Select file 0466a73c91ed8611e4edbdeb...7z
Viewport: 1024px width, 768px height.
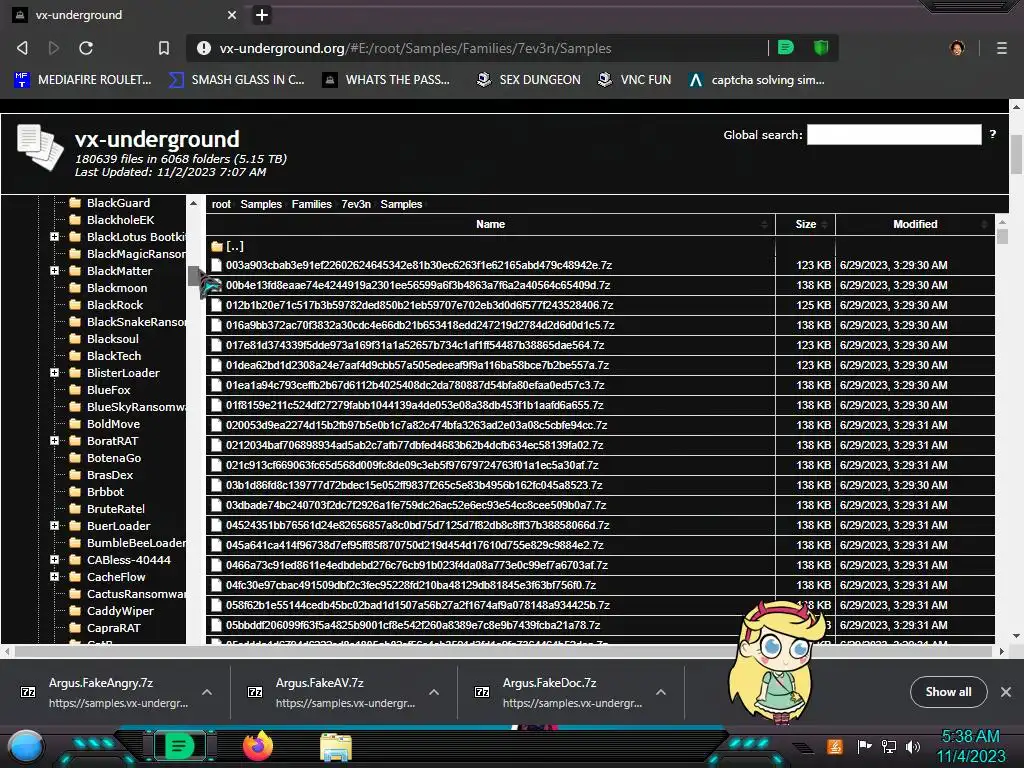click(417, 565)
